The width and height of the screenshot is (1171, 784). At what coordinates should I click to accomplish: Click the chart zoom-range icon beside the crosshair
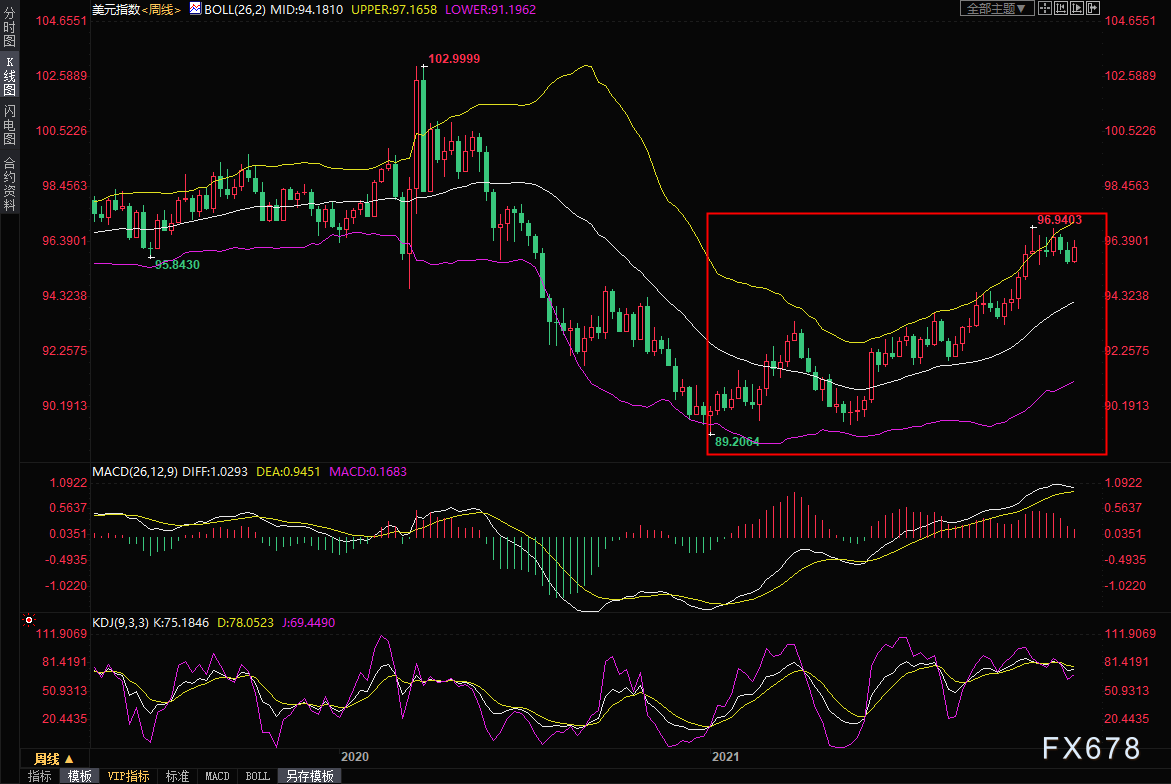(x=1060, y=8)
